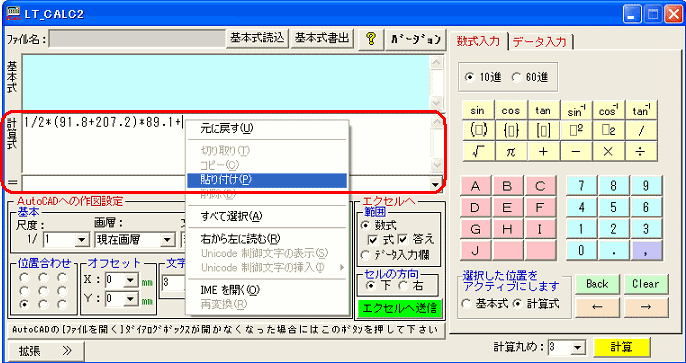This screenshot has width=686, height=363.
Task: Insert square brackets
Action: pos(542,130)
